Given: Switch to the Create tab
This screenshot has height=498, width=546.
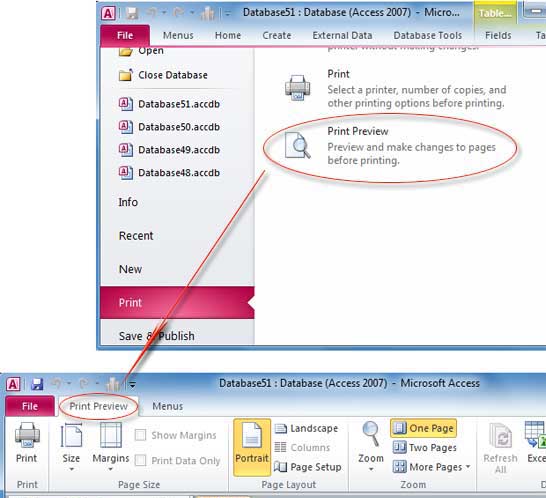Looking at the screenshot, I should (277, 36).
